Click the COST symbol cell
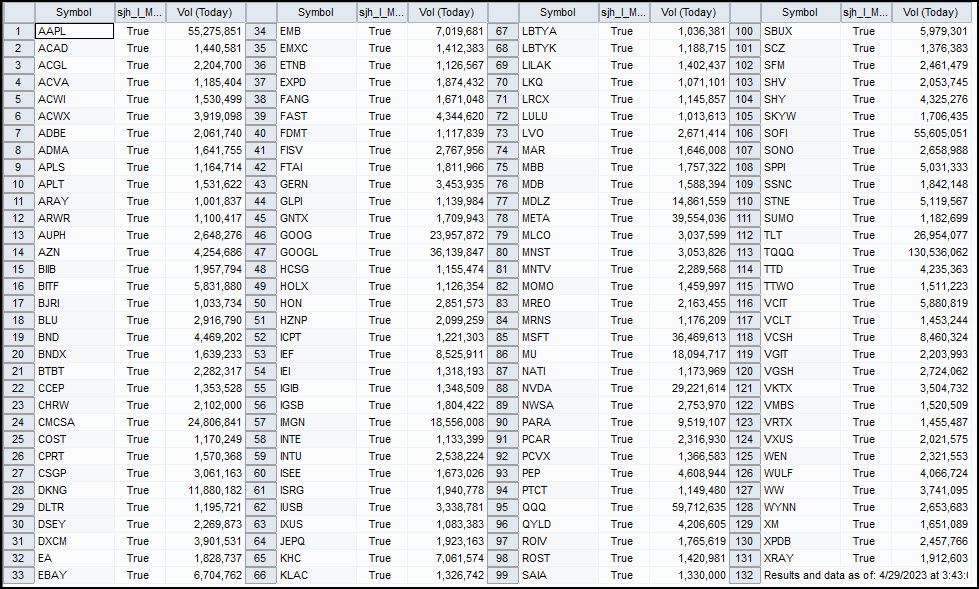Image resolution: width=979 pixels, height=589 pixels. [74, 439]
